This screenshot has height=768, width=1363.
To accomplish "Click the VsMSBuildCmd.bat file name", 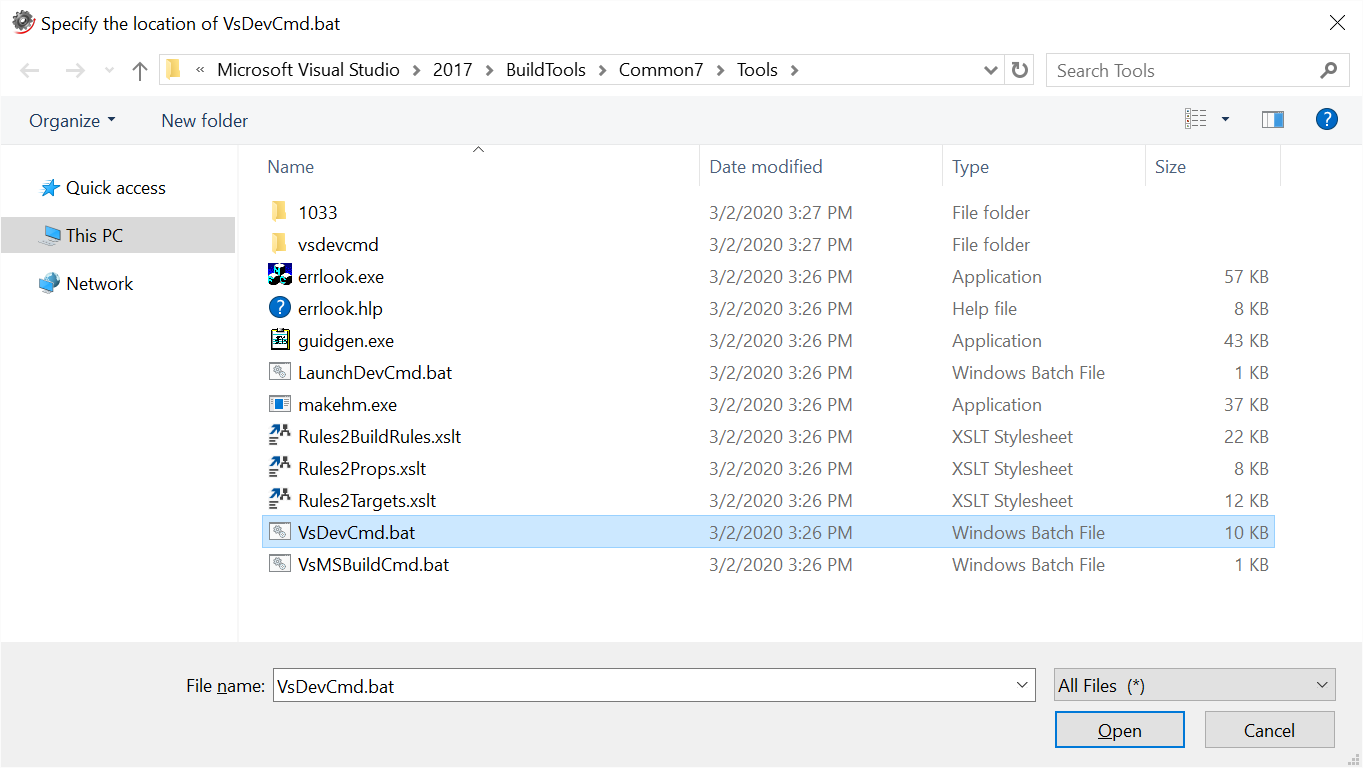I will point(374,564).
